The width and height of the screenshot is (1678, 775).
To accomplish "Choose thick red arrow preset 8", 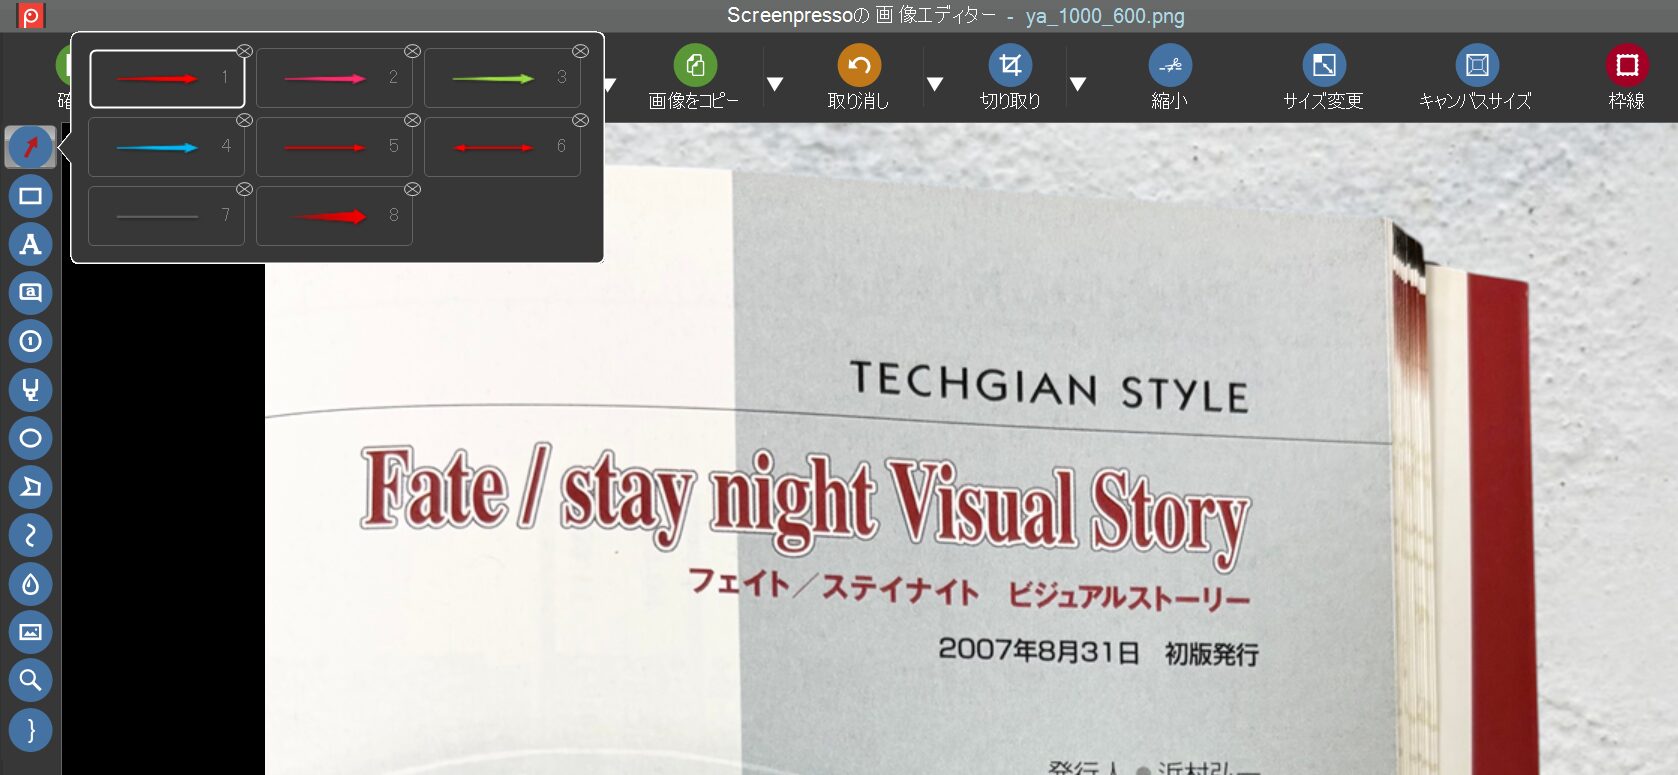I will click(x=334, y=216).
